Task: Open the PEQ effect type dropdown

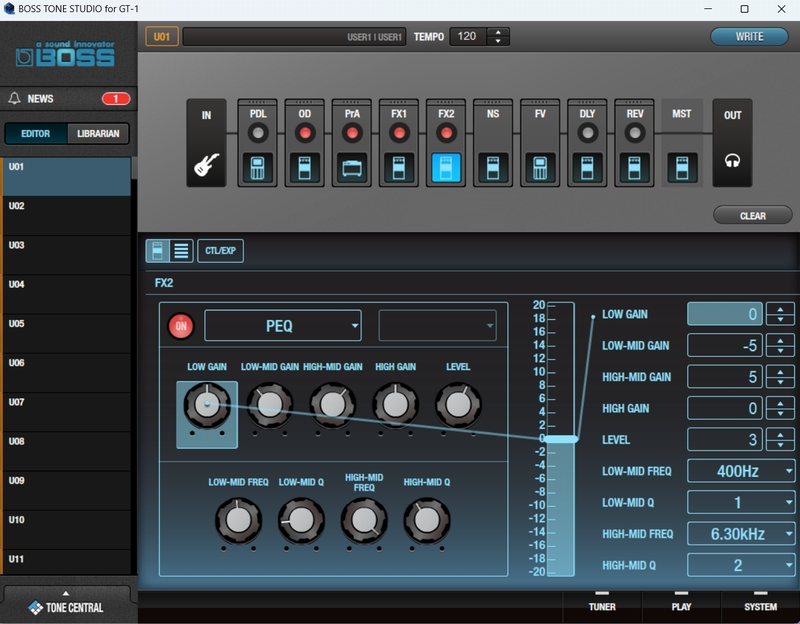Action: click(283, 326)
